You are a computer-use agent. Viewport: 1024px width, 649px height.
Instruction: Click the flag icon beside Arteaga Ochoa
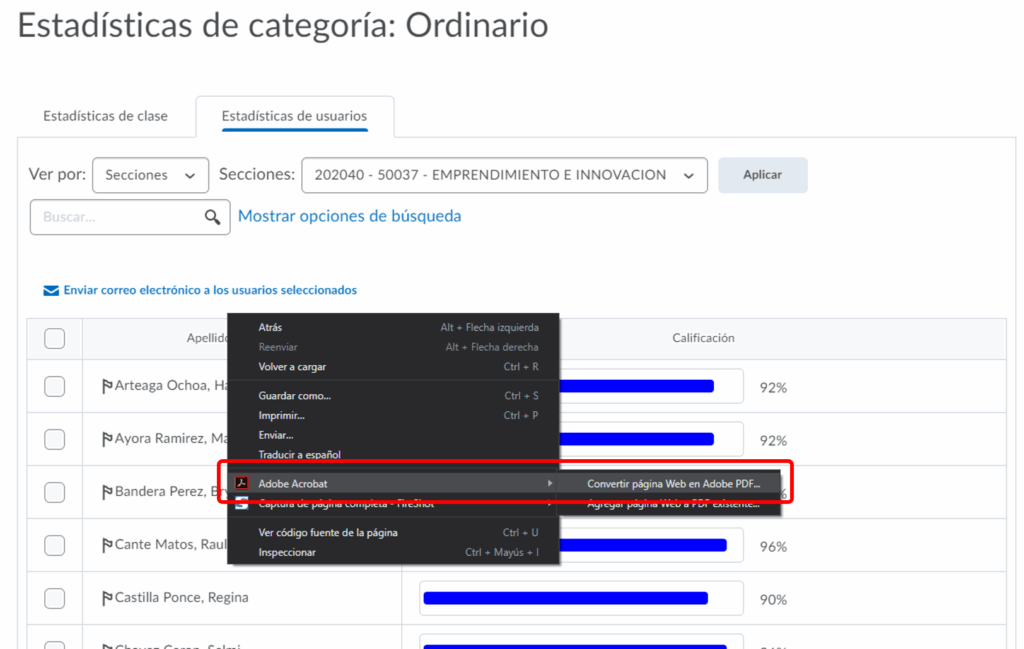click(x=107, y=386)
